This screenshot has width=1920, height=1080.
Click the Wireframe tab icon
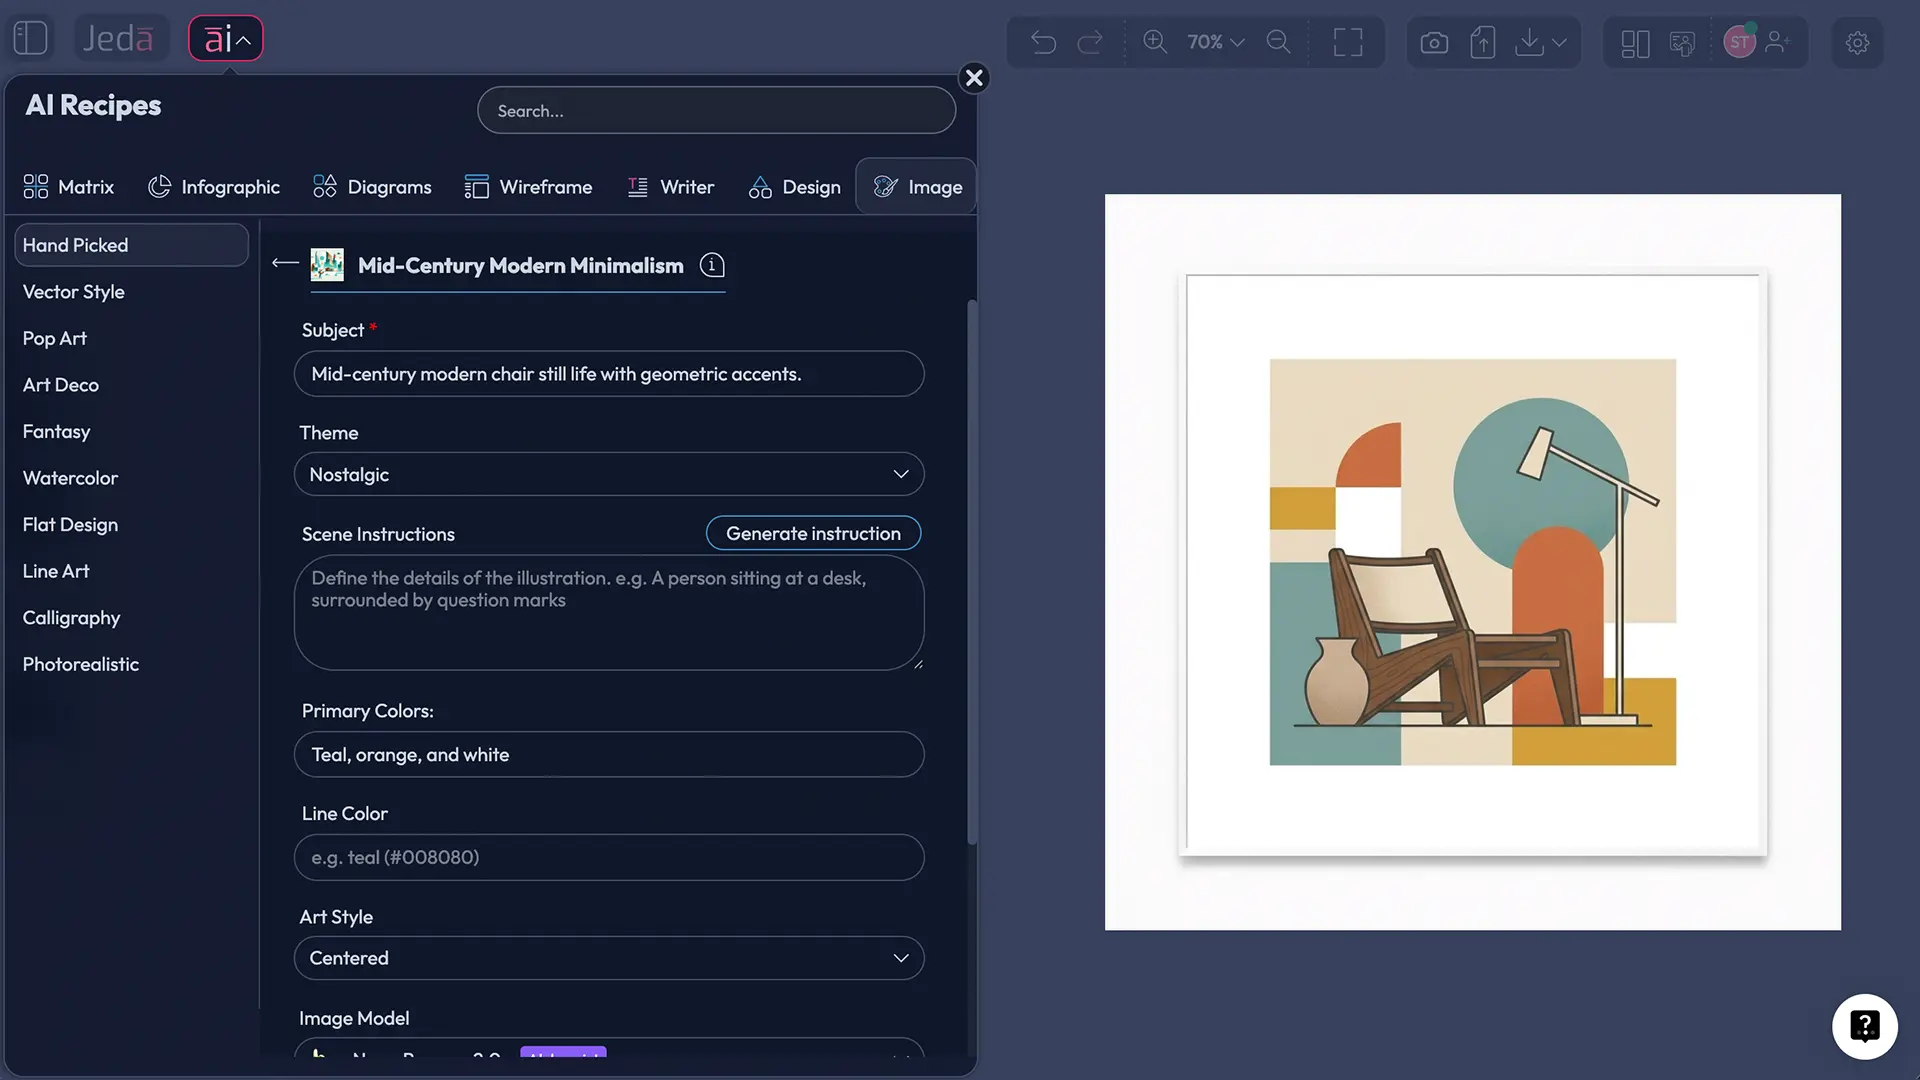coord(477,187)
